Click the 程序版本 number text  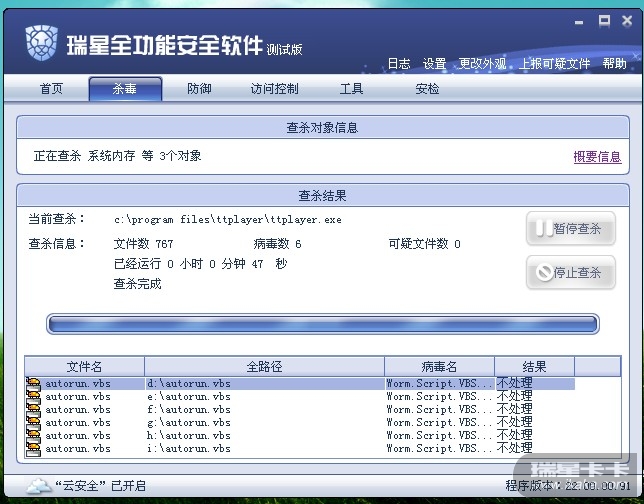tap(568, 486)
